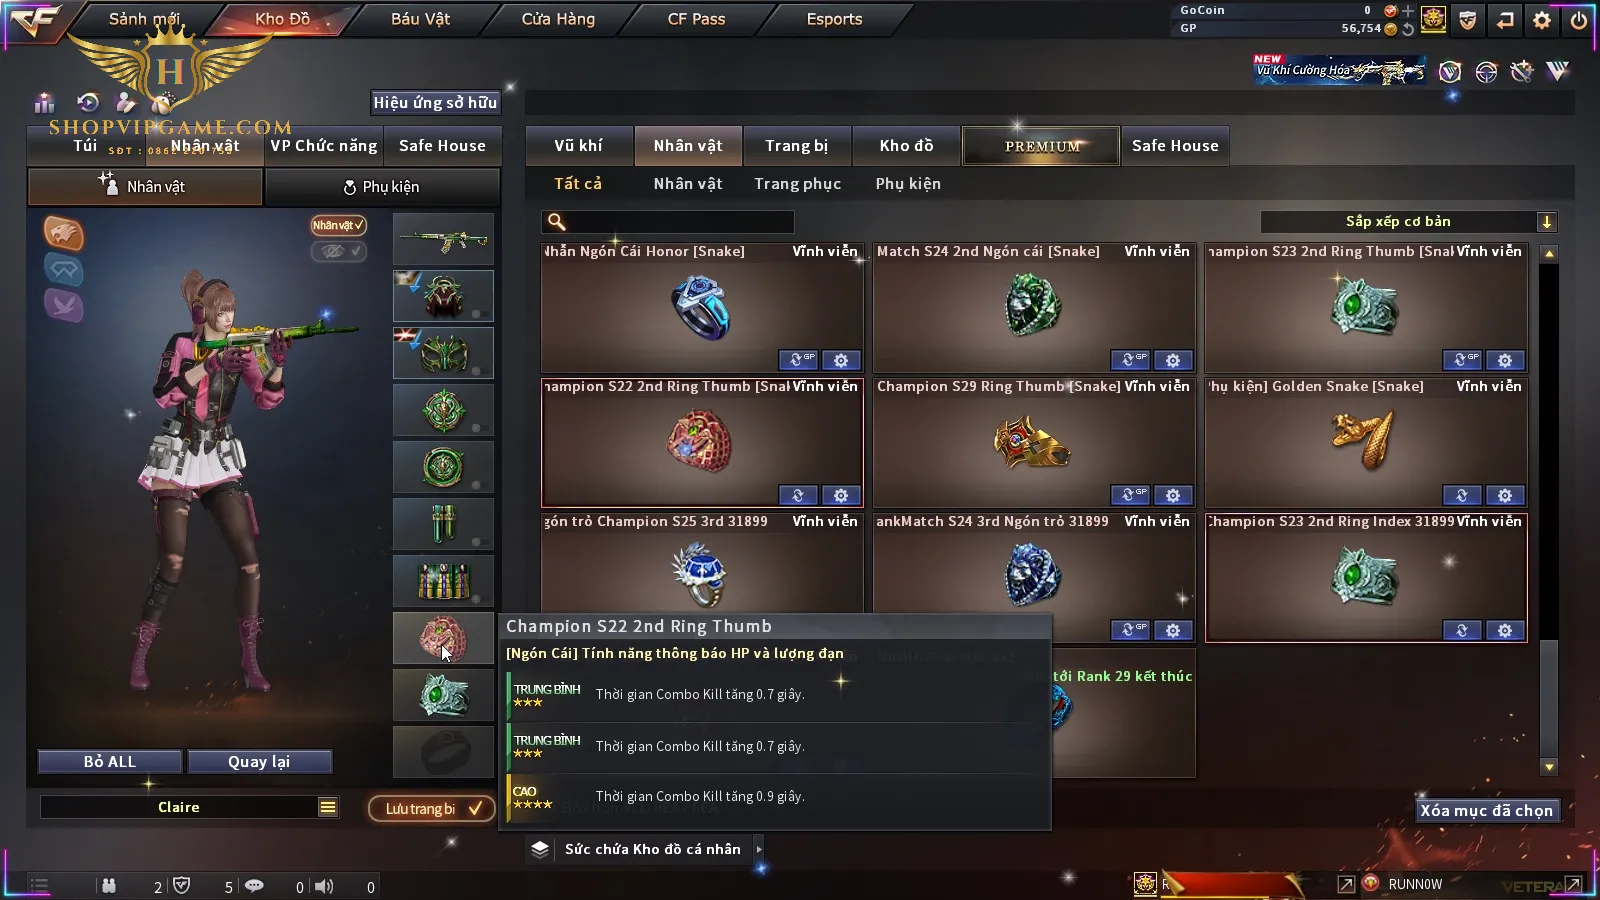
Task: Click the eagle icon beside character
Action: point(63,233)
